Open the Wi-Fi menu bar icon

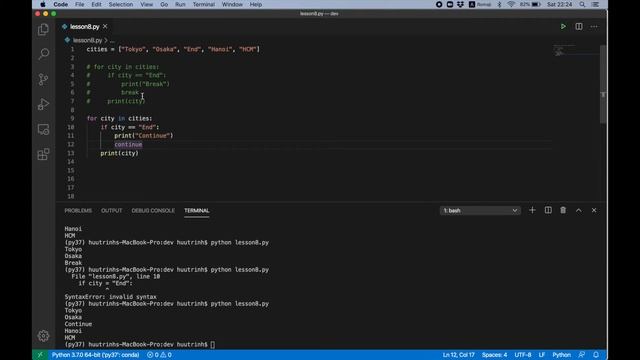[x=511, y=4]
